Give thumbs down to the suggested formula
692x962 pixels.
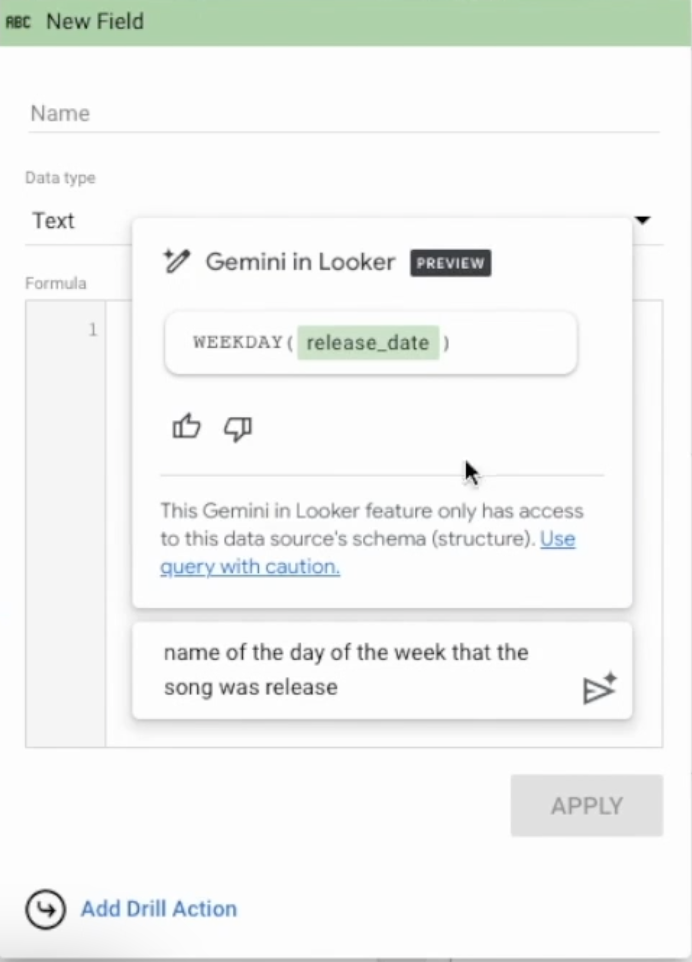(x=238, y=428)
